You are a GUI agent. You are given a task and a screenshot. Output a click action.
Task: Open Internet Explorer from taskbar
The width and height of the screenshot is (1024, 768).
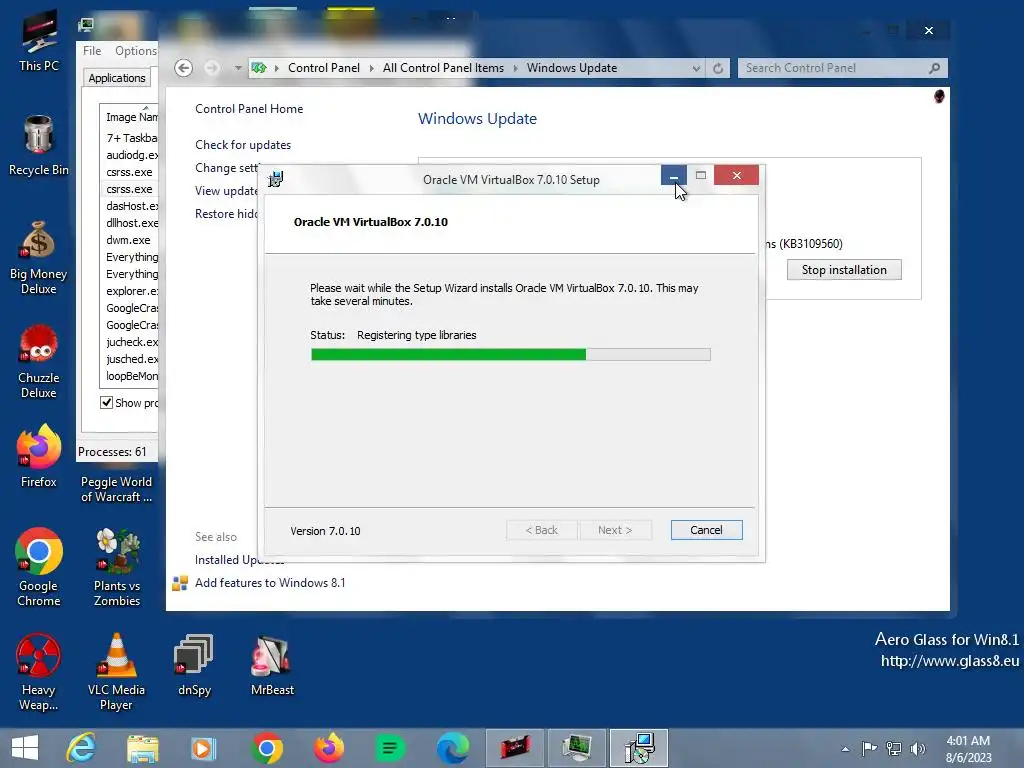[x=81, y=748]
